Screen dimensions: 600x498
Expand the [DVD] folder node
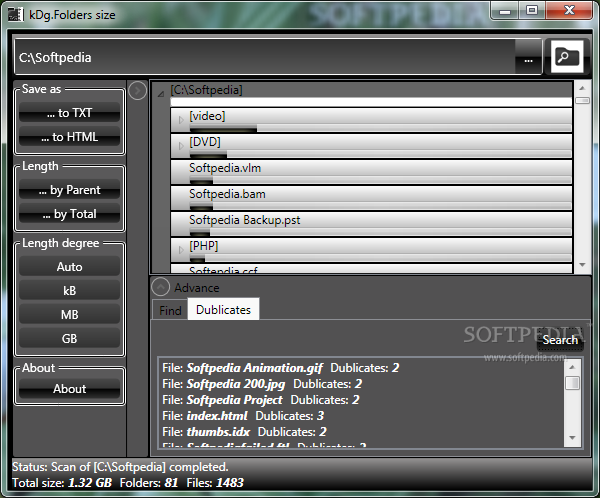coord(181,146)
